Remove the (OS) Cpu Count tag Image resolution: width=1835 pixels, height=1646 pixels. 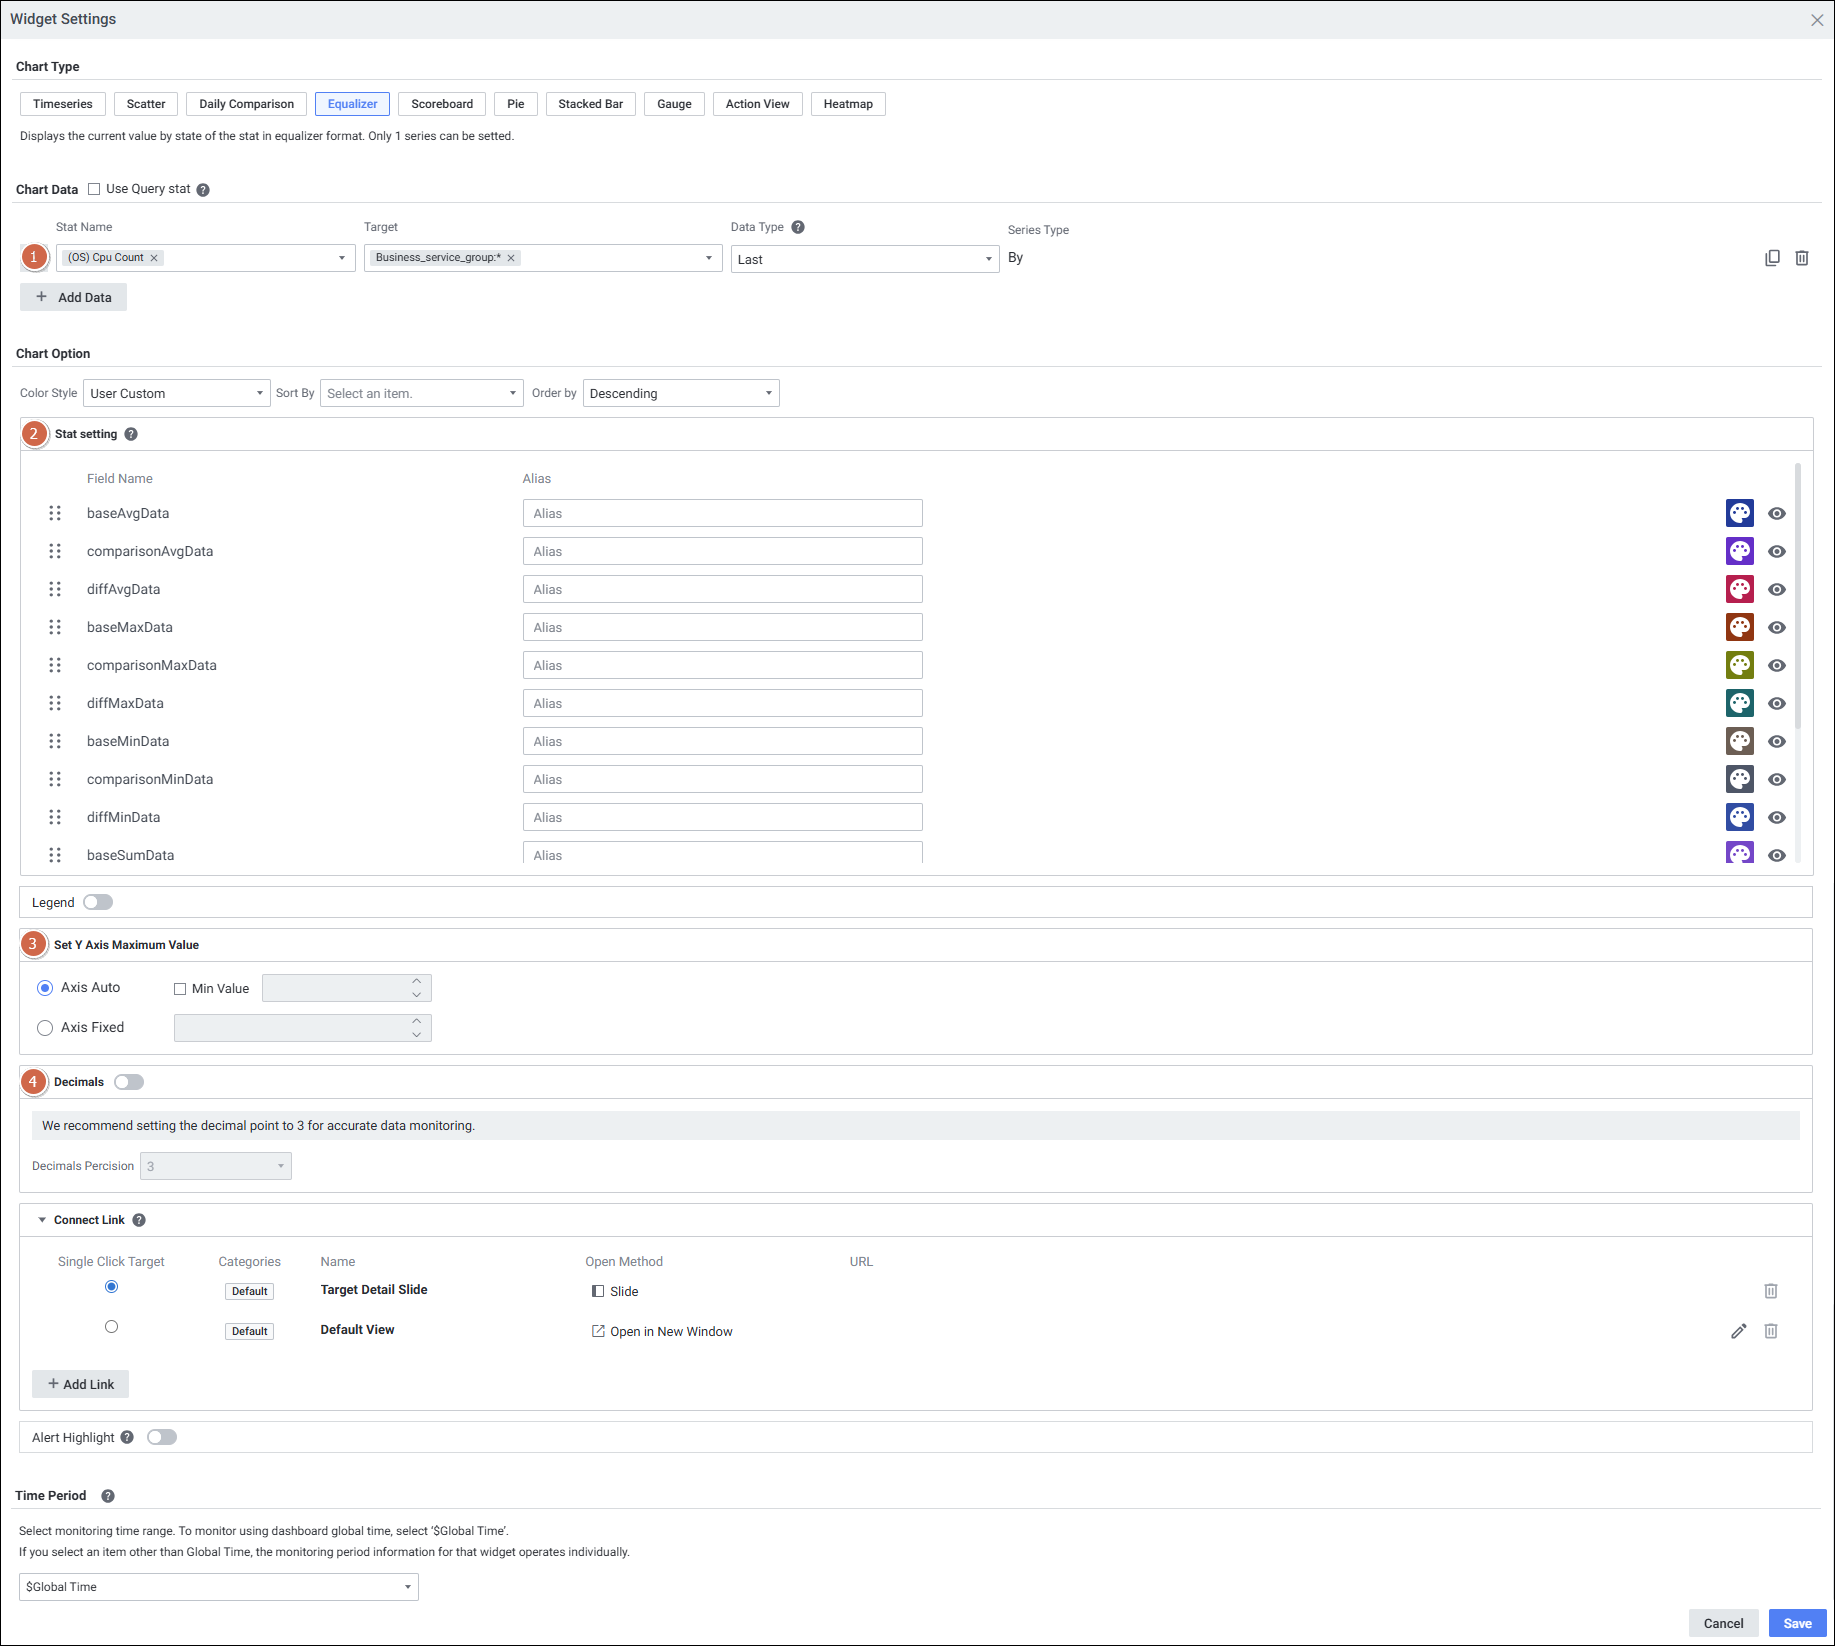154,258
